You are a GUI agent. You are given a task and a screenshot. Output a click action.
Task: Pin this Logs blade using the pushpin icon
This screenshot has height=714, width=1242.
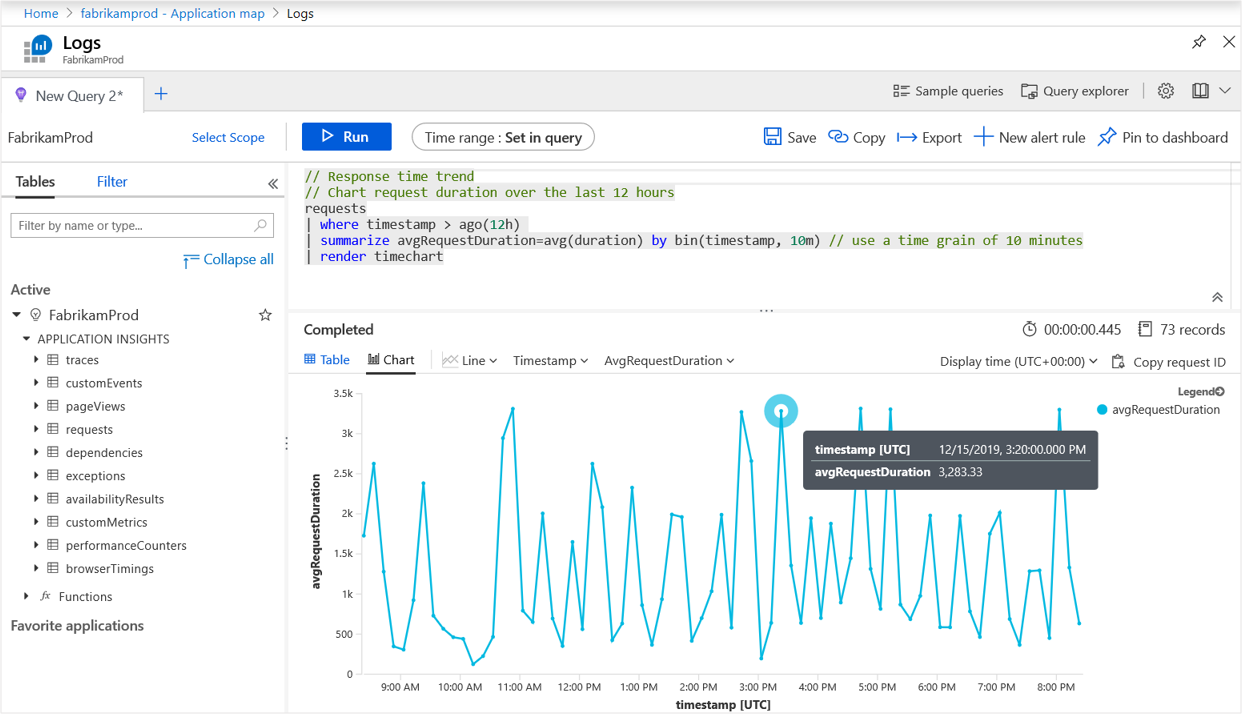(x=1198, y=42)
